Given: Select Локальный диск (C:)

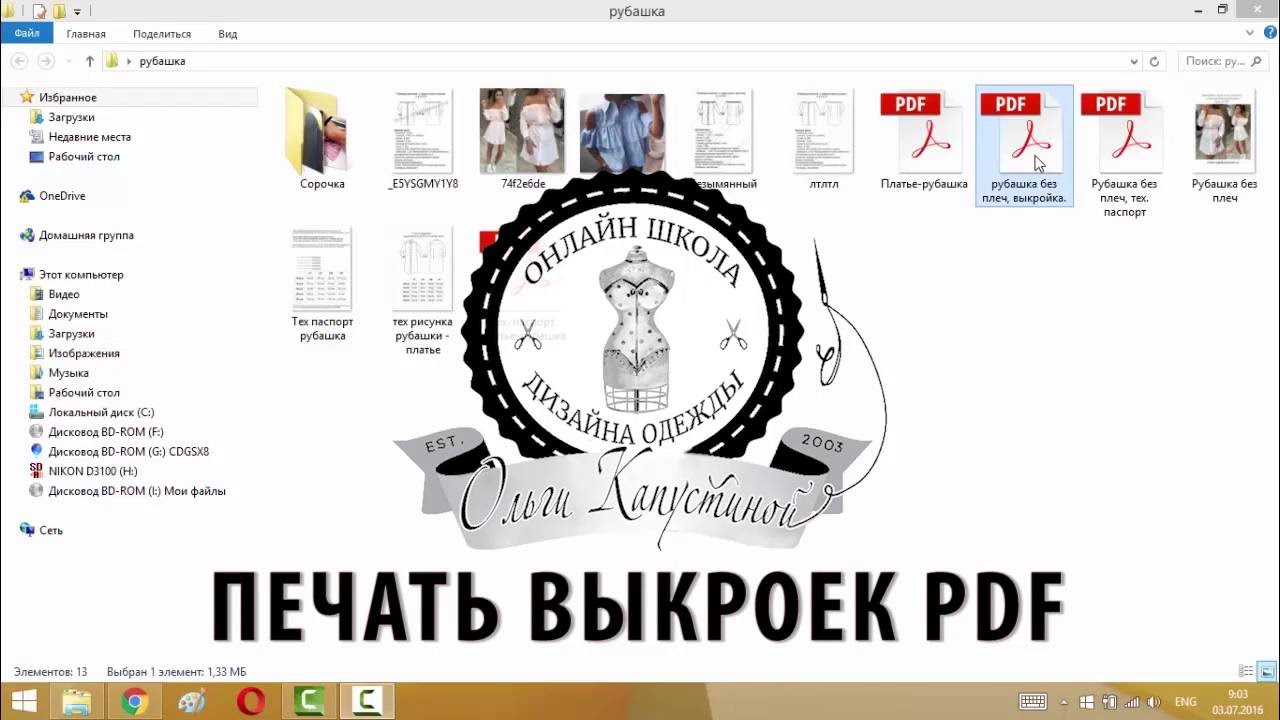Looking at the screenshot, I should pyautogui.click(x=101, y=412).
